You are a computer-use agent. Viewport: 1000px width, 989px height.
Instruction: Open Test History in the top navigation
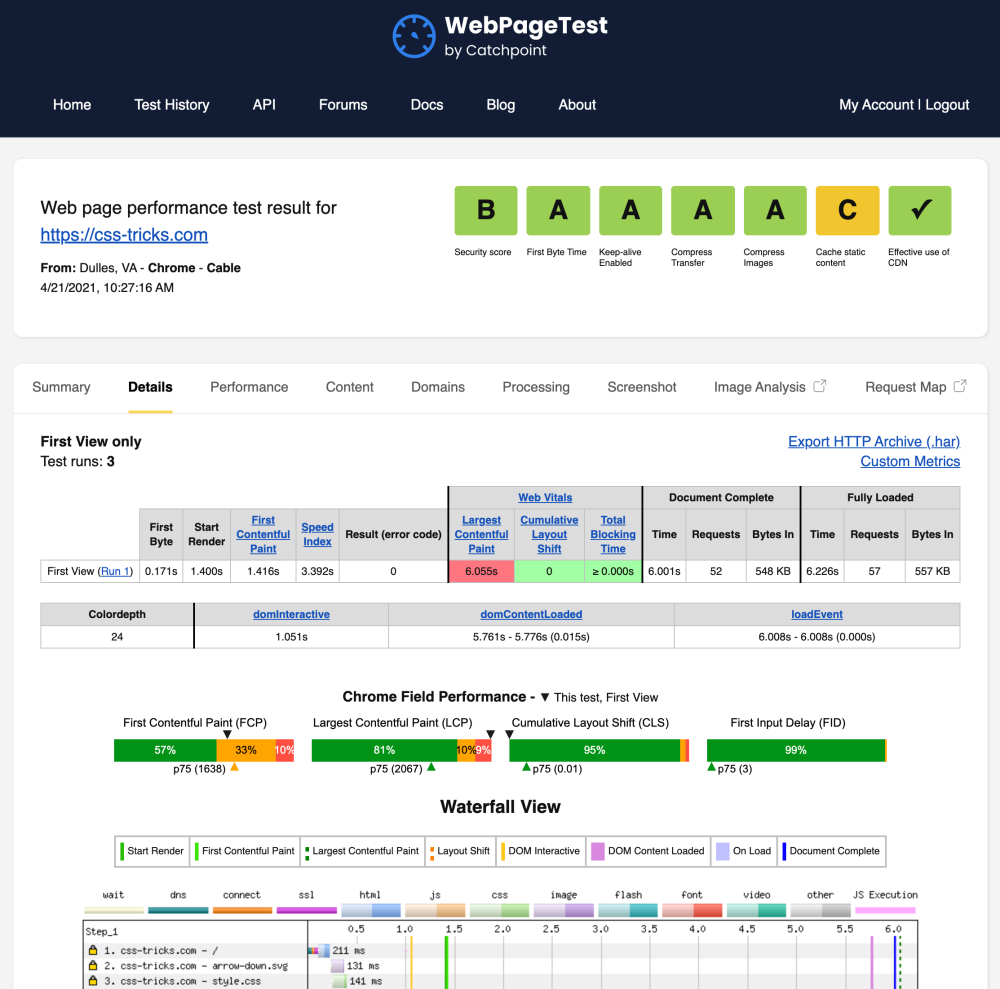[172, 105]
